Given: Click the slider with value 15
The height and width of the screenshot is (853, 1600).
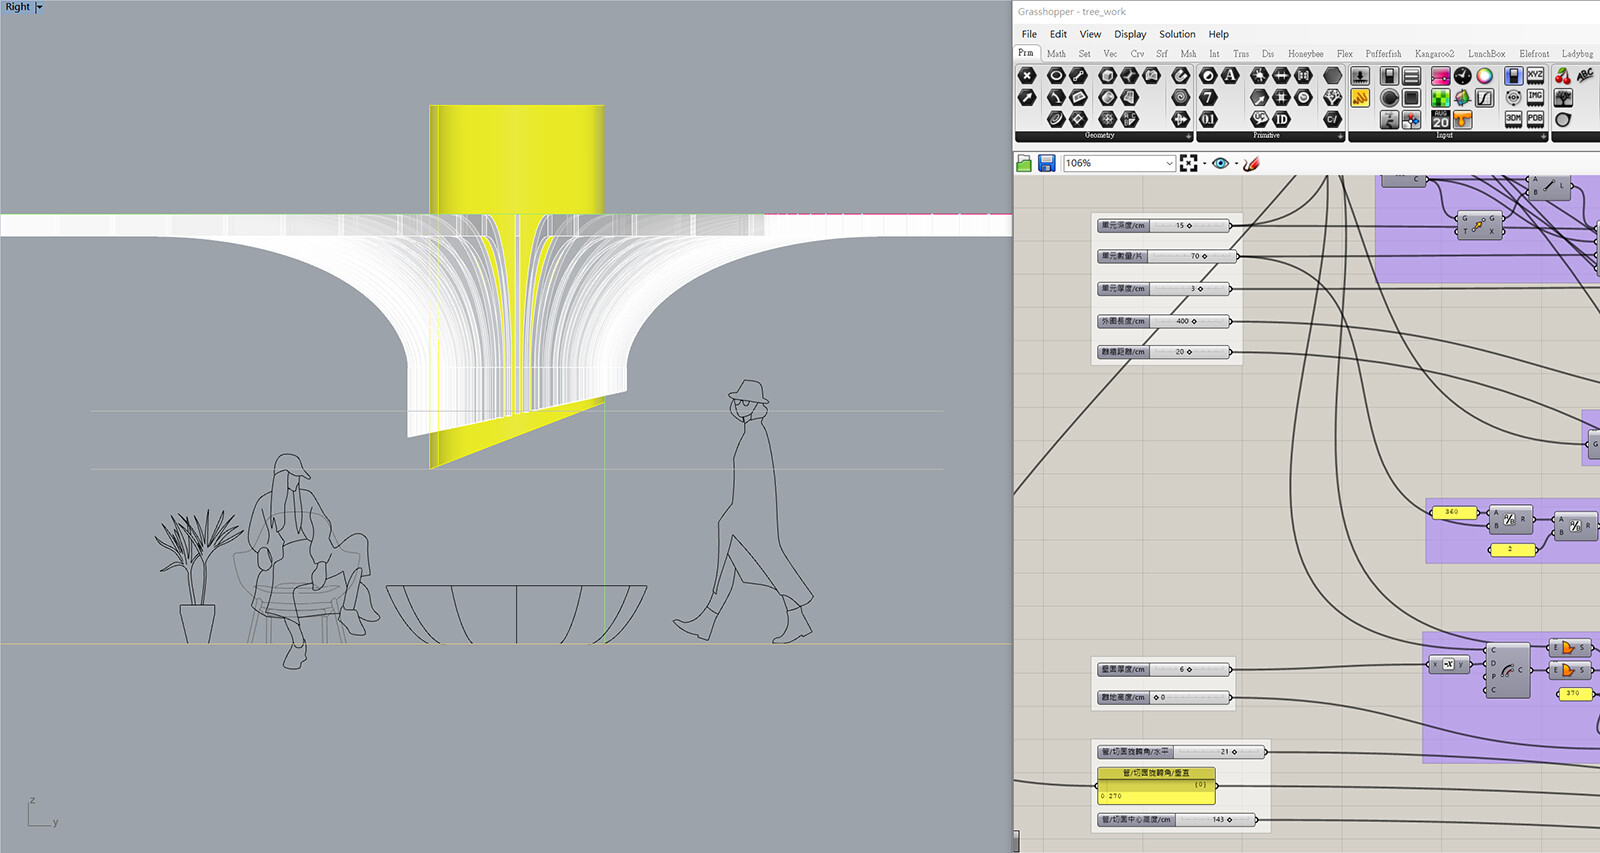Looking at the screenshot, I should tap(1164, 226).
